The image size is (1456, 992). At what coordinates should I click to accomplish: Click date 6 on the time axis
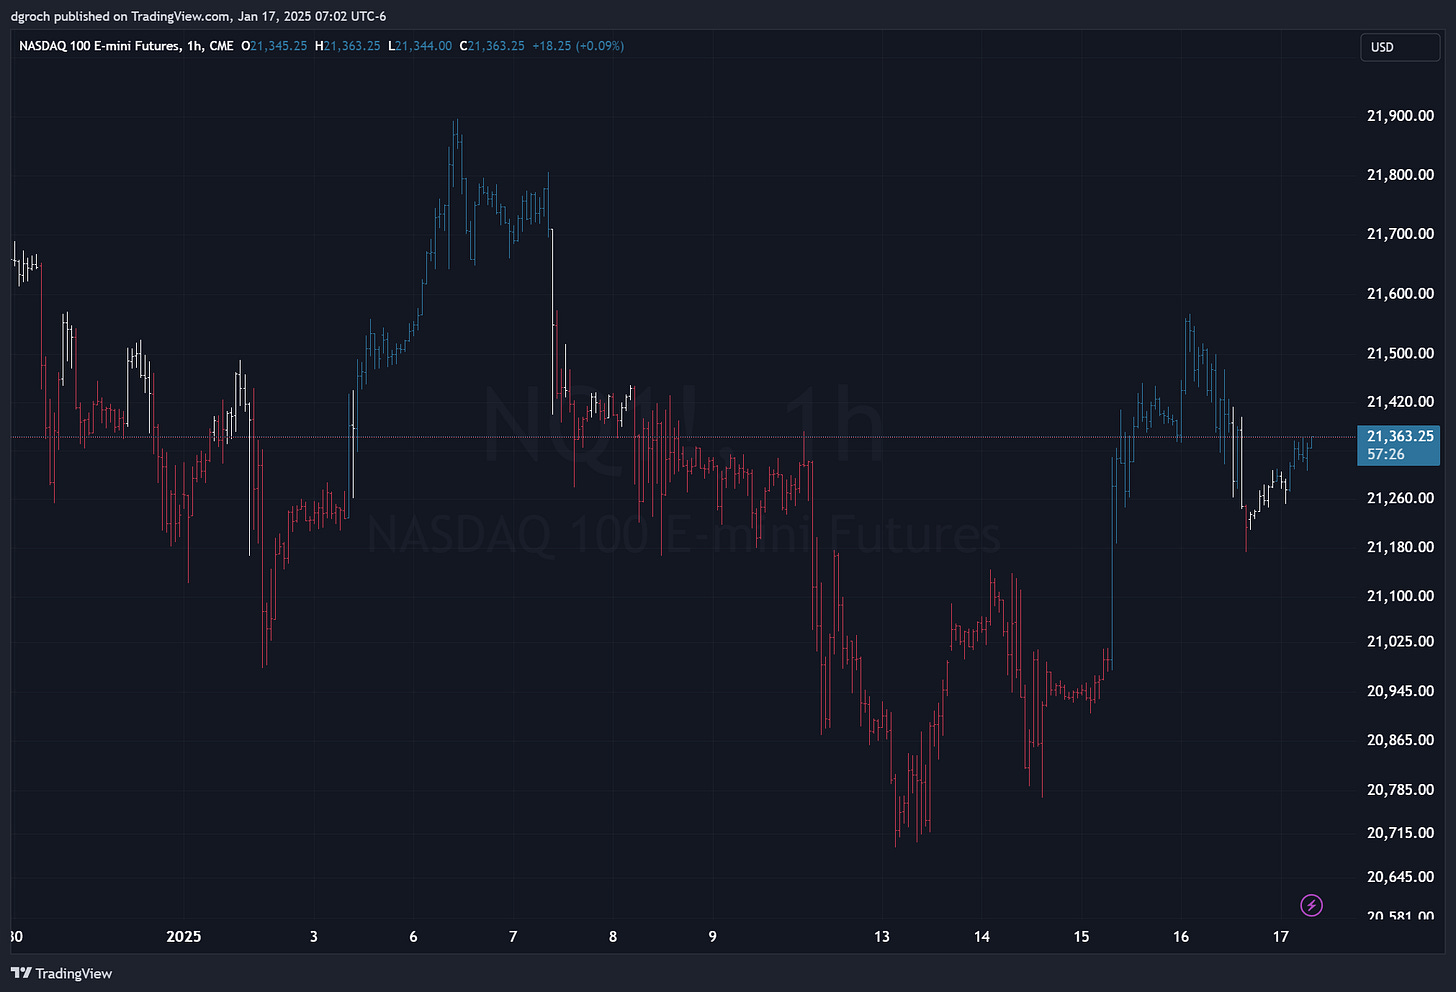pos(413,937)
